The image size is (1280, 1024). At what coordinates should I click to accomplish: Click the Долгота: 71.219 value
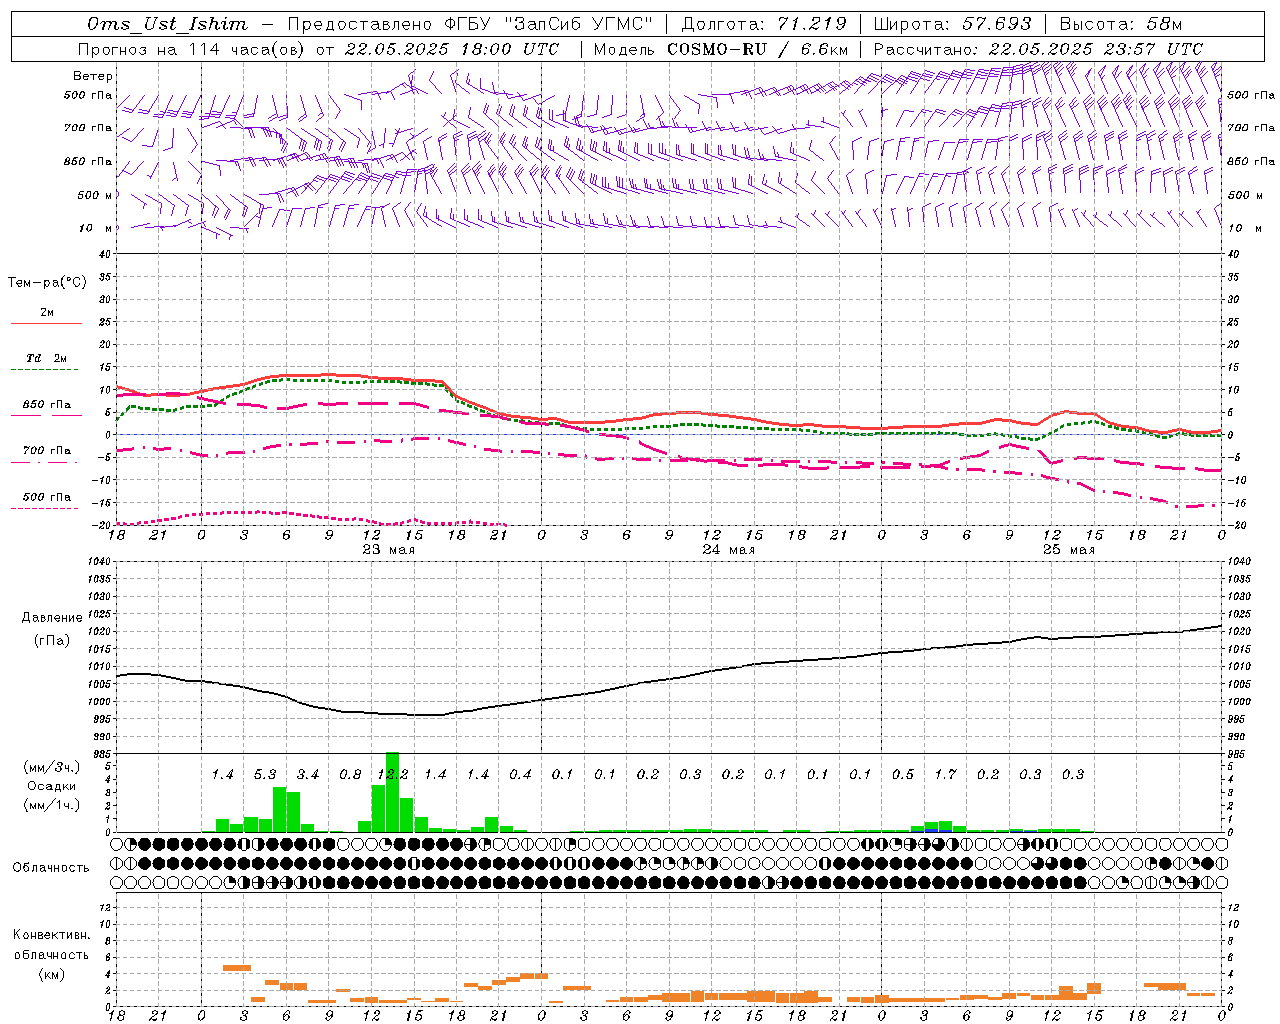click(764, 24)
